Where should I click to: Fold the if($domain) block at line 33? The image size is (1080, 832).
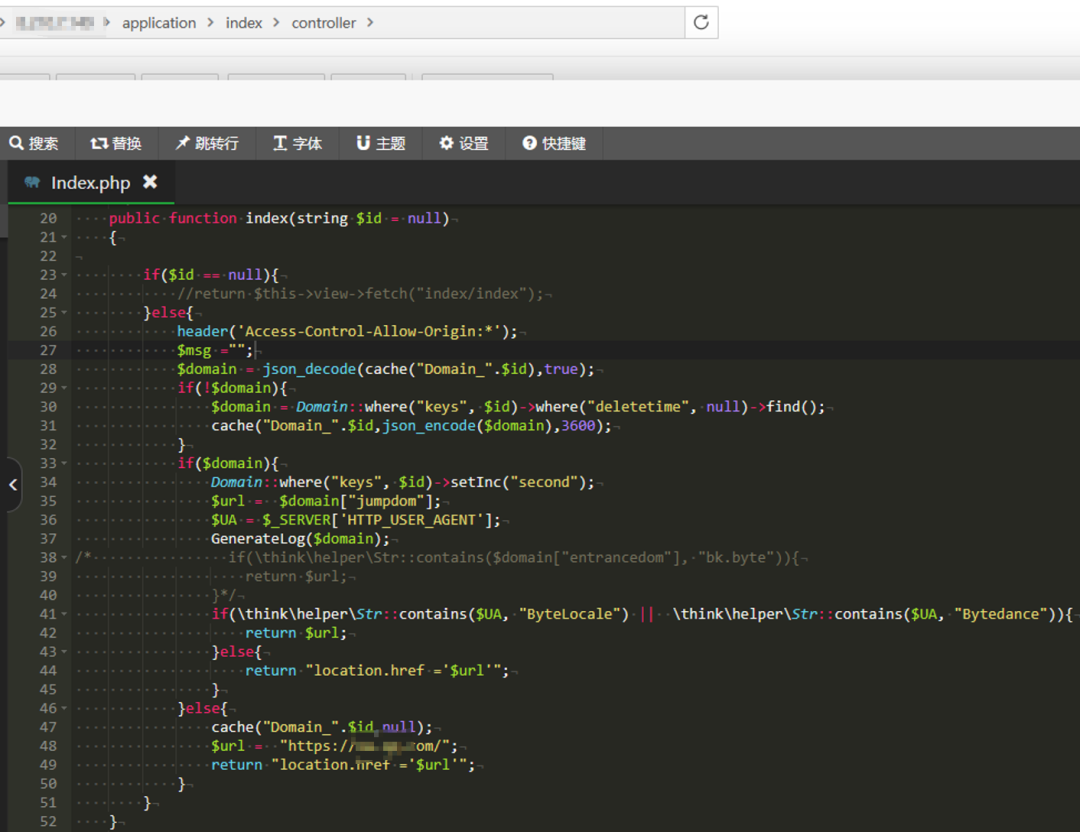65,464
